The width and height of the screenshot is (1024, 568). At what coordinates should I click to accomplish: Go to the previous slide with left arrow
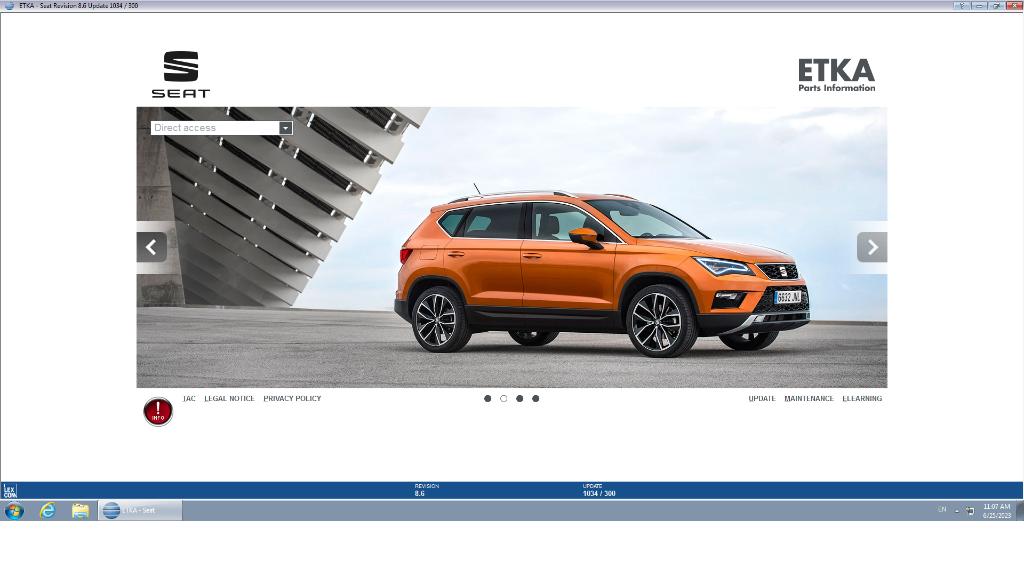151,247
